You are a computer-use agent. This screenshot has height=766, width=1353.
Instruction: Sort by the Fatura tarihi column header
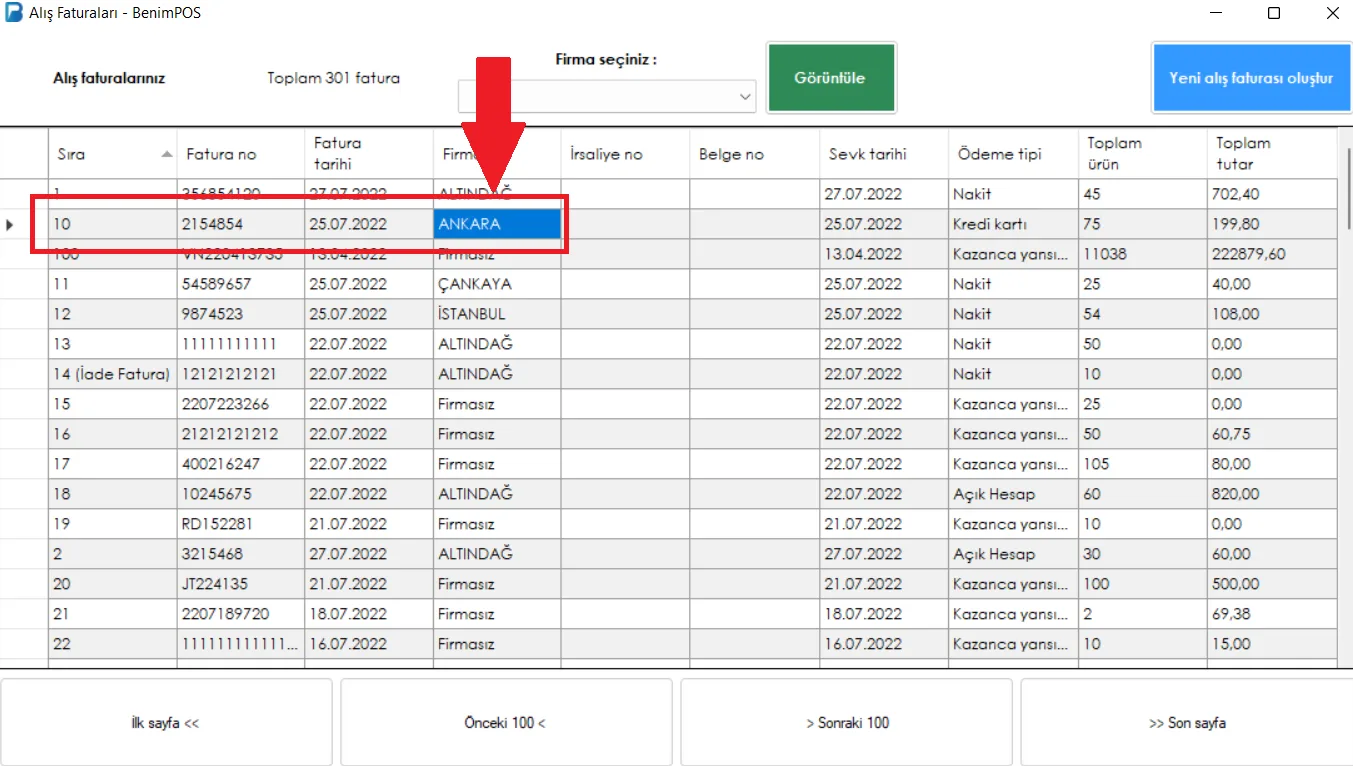tap(369, 154)
